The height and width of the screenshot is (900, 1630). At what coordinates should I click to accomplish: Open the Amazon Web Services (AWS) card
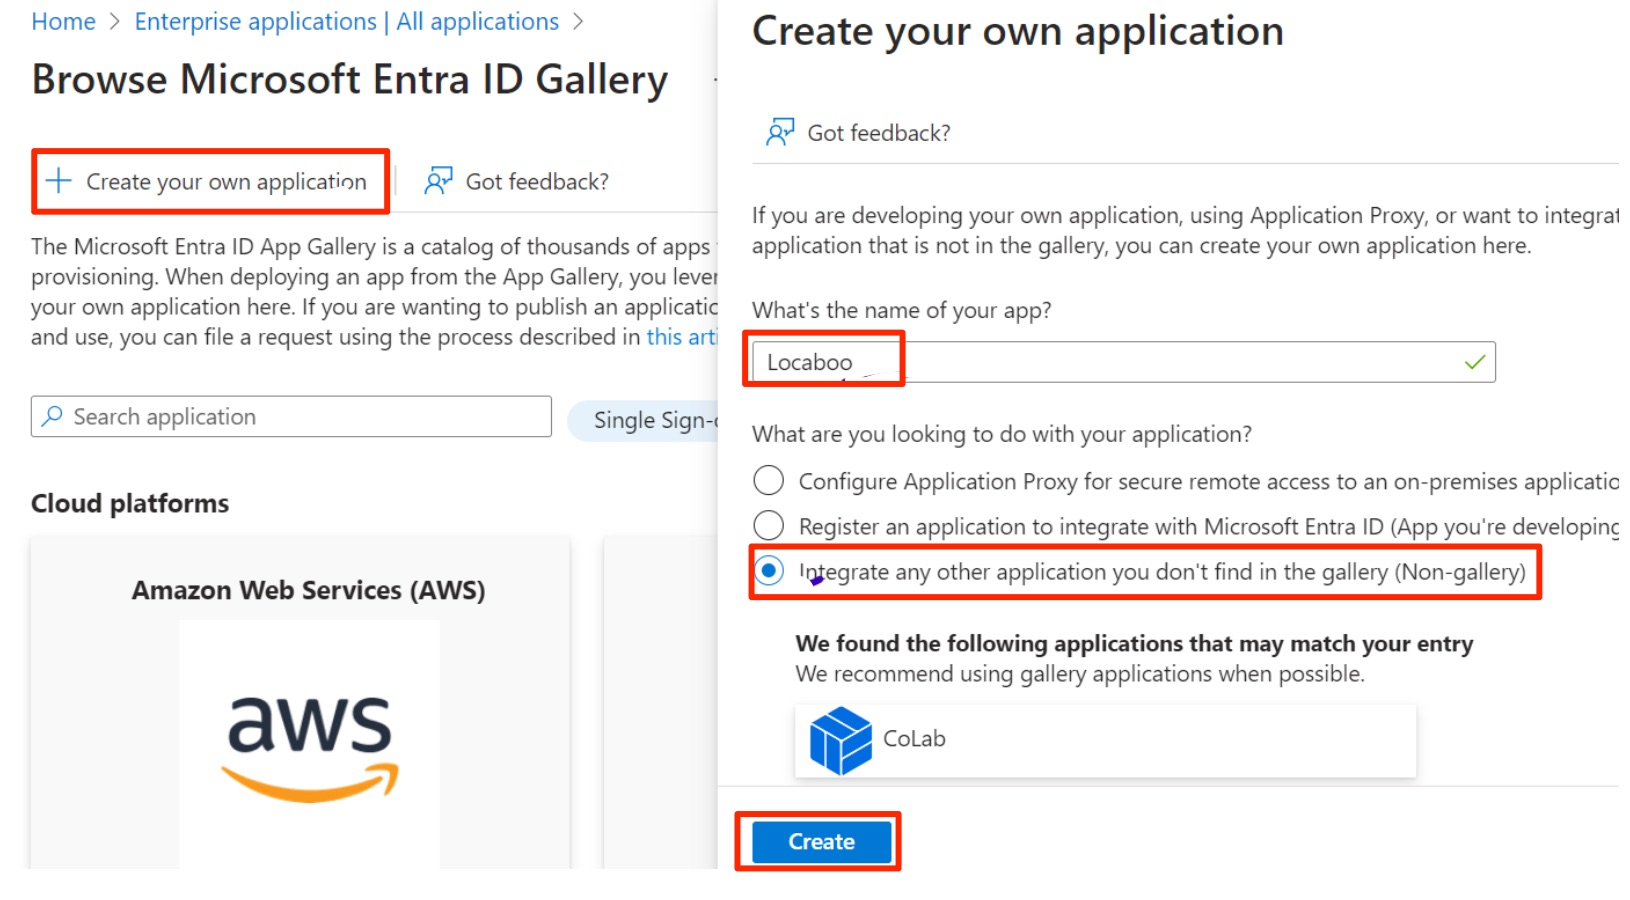pyautogui.click(x=300, y=700)
